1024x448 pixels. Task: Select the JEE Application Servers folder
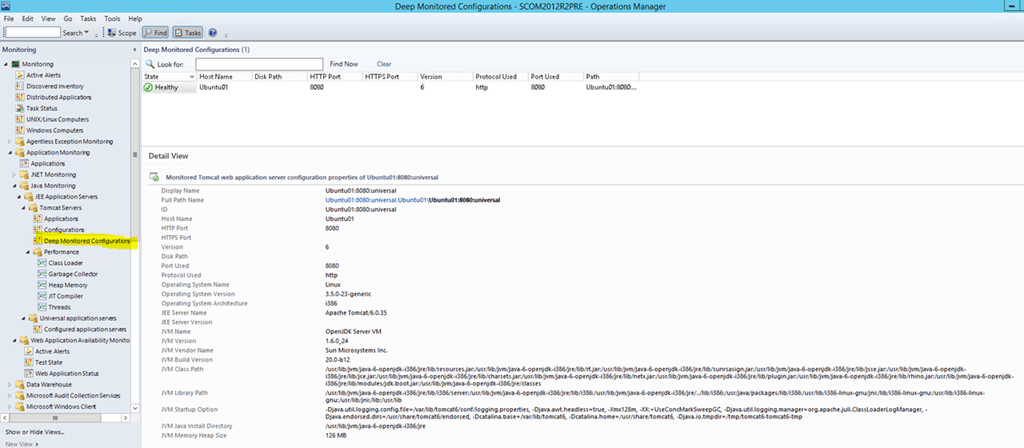(x=66, y=197)
